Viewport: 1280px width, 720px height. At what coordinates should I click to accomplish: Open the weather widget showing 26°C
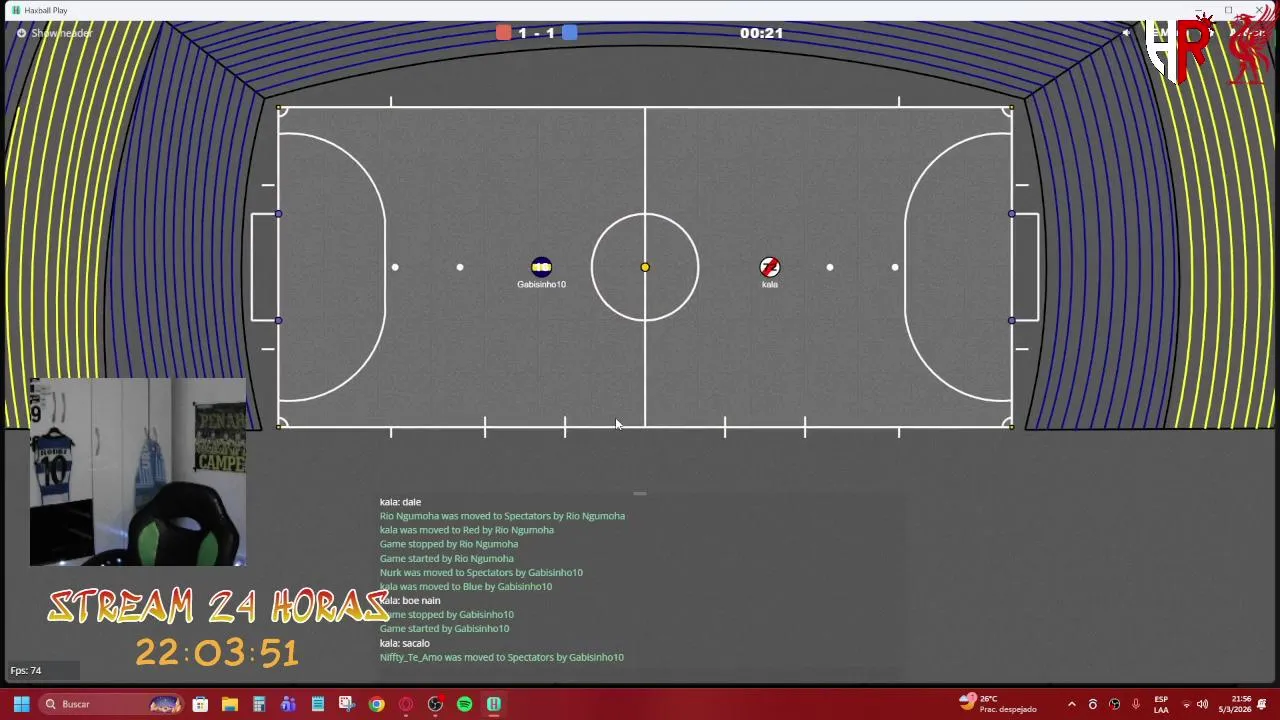[x=997, y=704]
